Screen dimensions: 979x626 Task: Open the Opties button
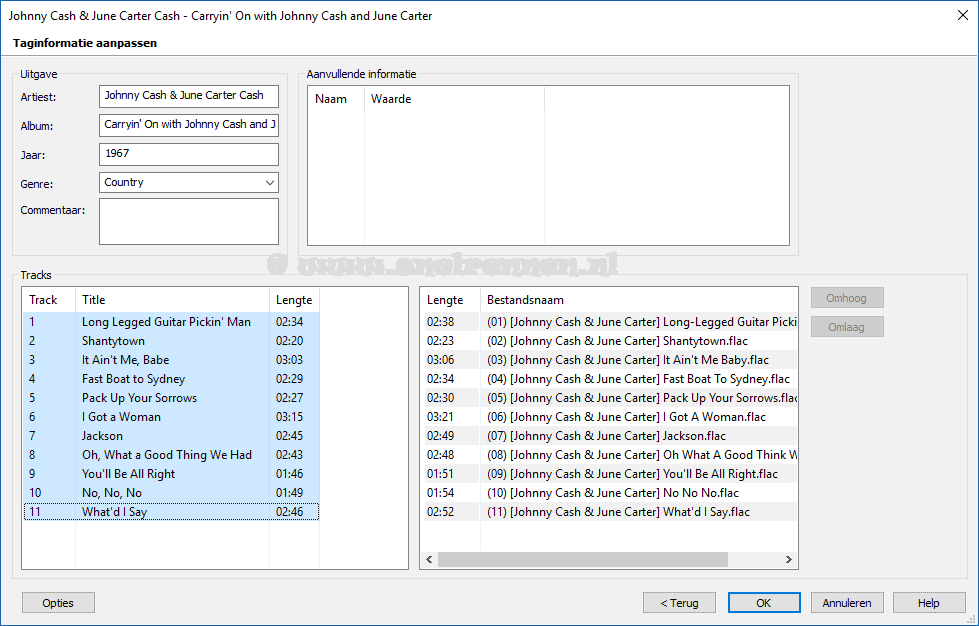point(58,603)
